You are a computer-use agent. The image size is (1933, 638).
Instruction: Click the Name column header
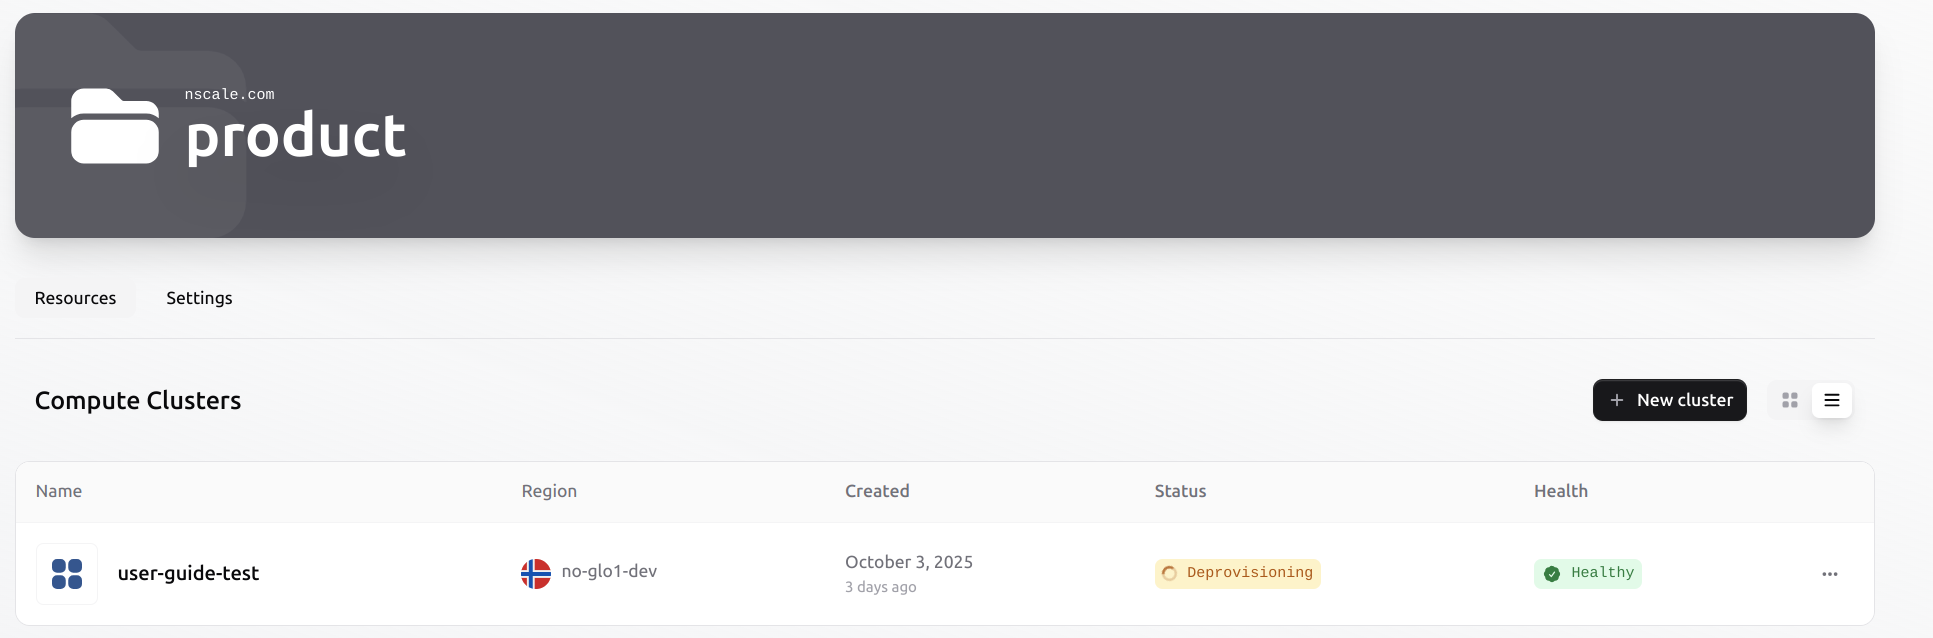pos(59,491)
